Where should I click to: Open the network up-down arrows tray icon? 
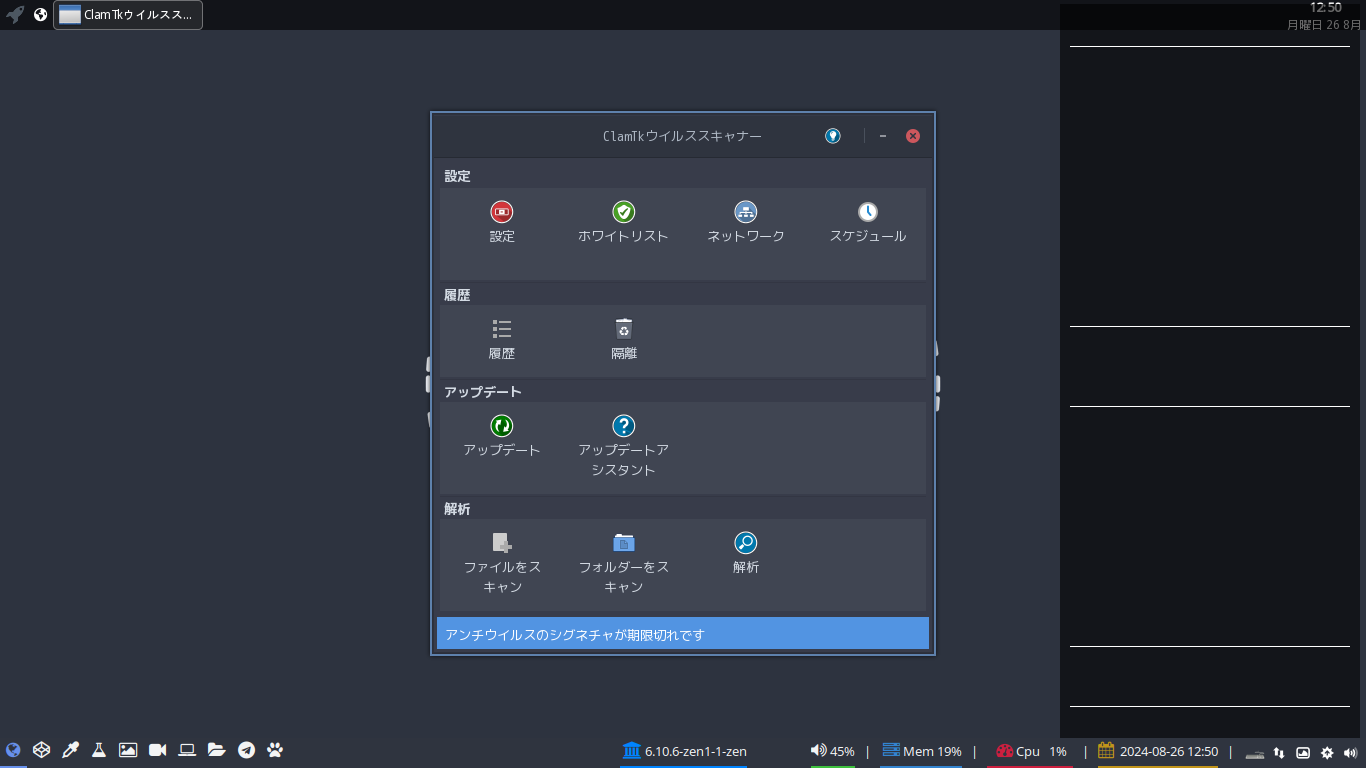coord(1279,753)
